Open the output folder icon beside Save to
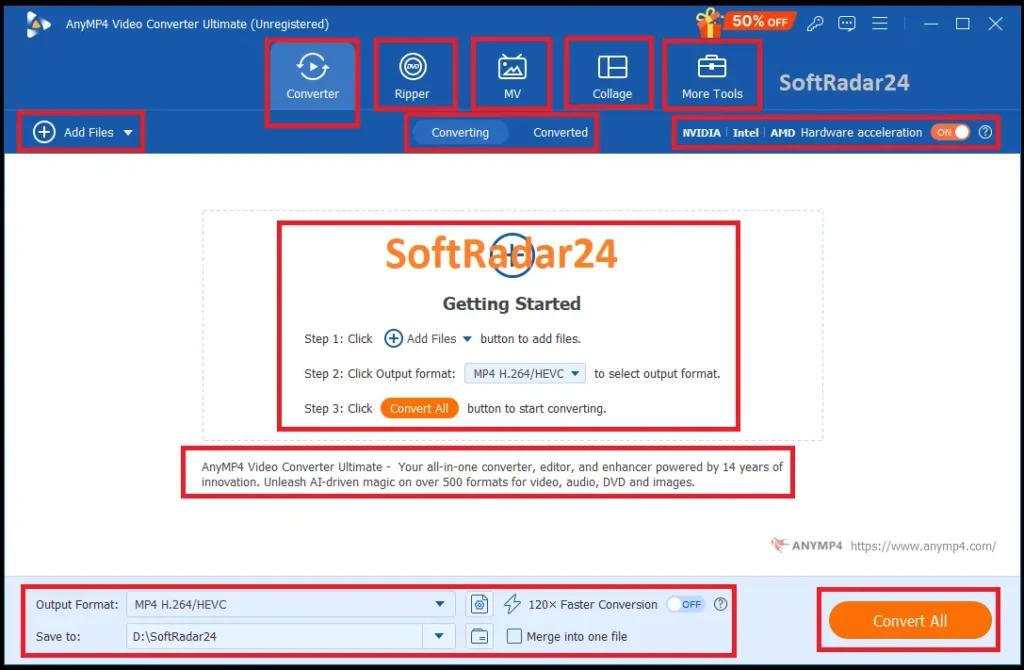Image resolution: width=1024 pixels, height=670 pixels. click(x=480, y=636)
